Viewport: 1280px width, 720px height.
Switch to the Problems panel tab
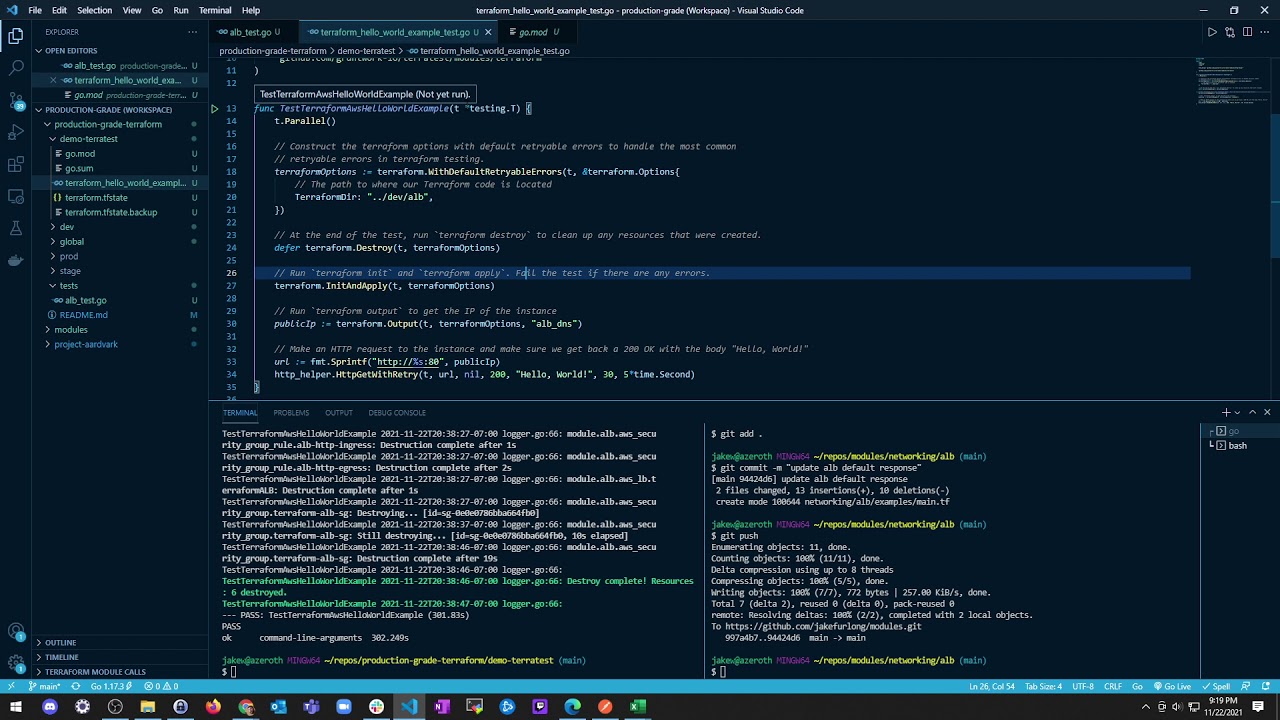(291, 412)
